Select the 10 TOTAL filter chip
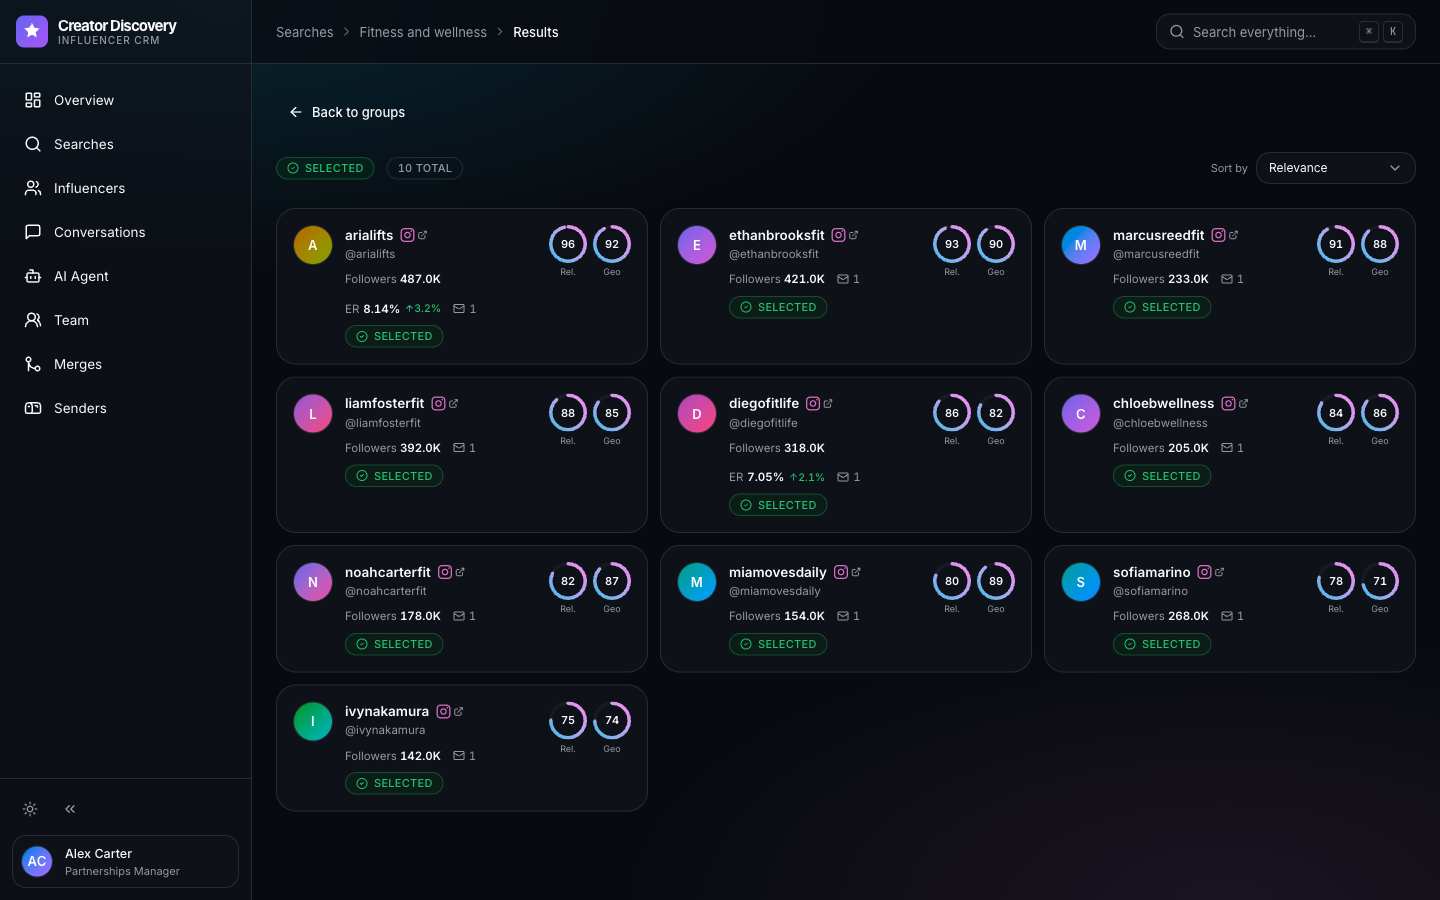This screenshot has width=1440, height=900. click(x=425, y=168)
